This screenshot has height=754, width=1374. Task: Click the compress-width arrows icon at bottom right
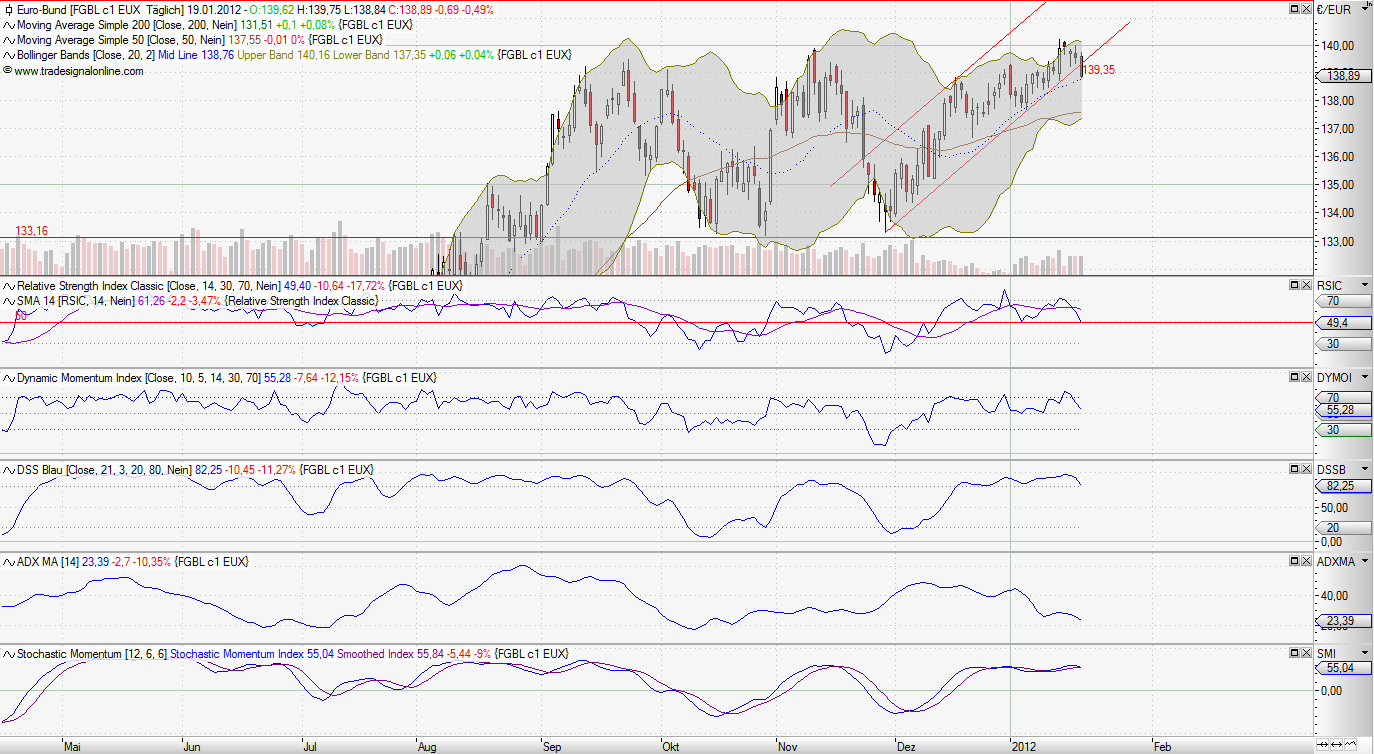(1323, 744)
